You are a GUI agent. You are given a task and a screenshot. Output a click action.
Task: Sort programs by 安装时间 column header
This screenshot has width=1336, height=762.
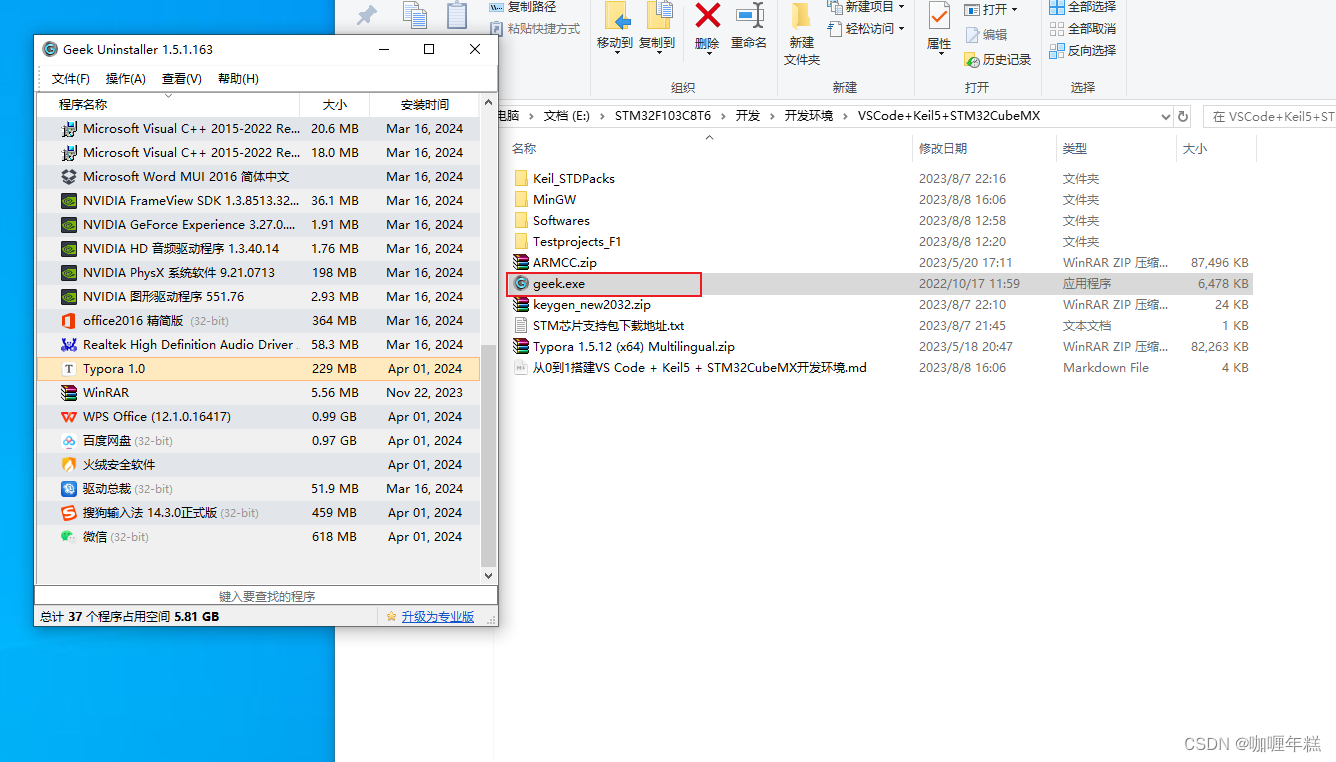pos(424,104)
